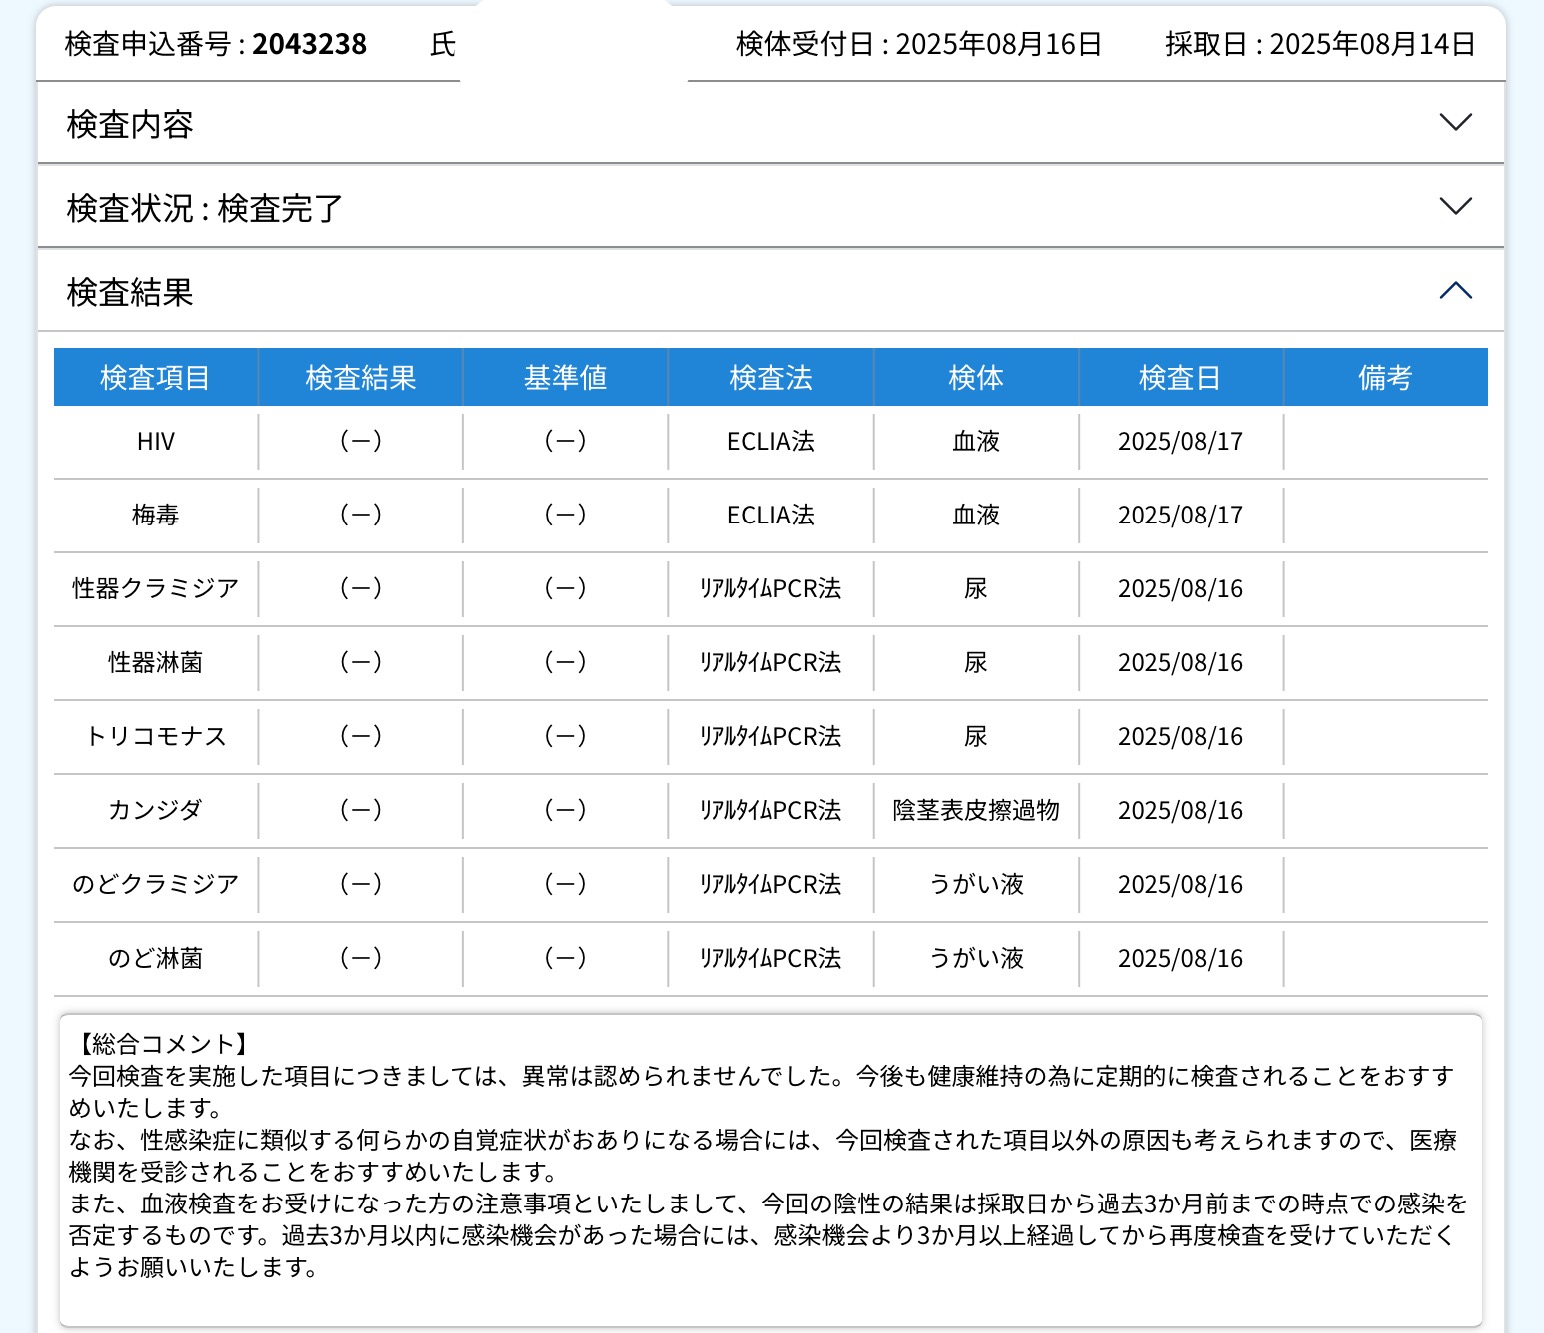The width and height of the screenshot is (1544, 1333).
Task: Click the 基準値 column header
Action: click(565, 378)
